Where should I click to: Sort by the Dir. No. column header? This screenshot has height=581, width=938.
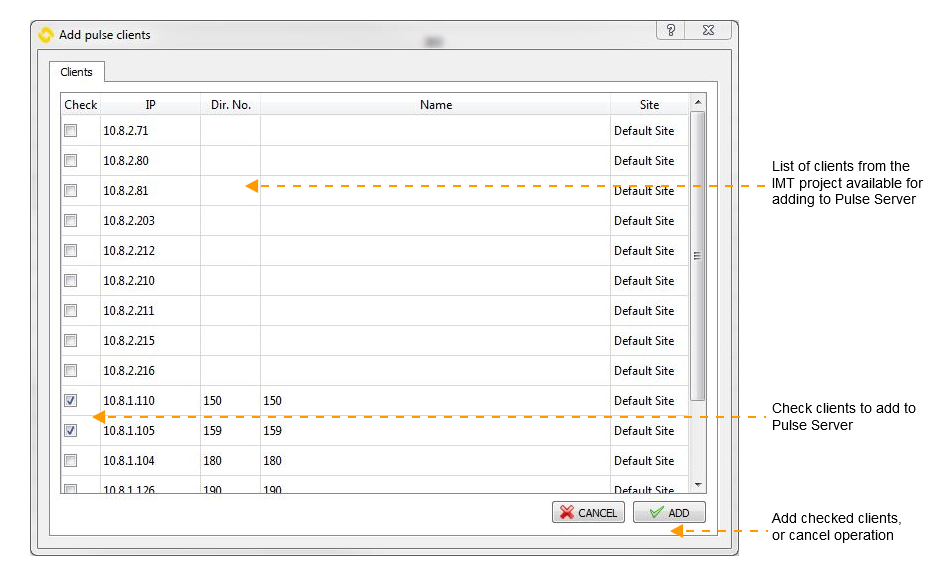[x=230, y=105]
